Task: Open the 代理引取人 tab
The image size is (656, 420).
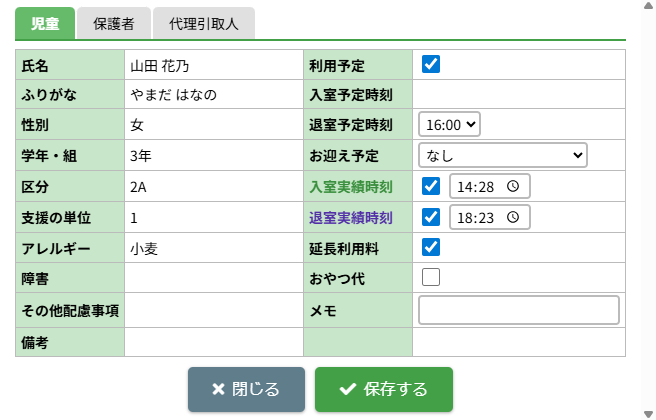Action: (x=204, y=24)
